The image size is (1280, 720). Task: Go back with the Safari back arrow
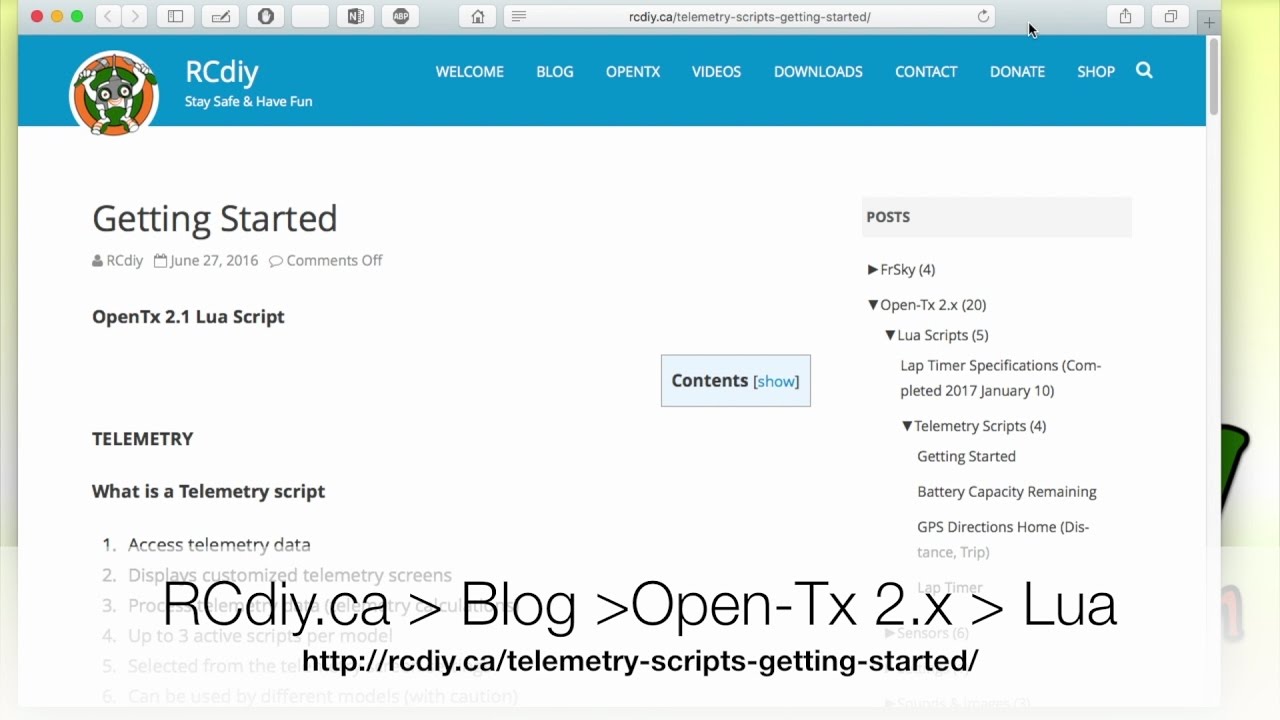[108, 16]
